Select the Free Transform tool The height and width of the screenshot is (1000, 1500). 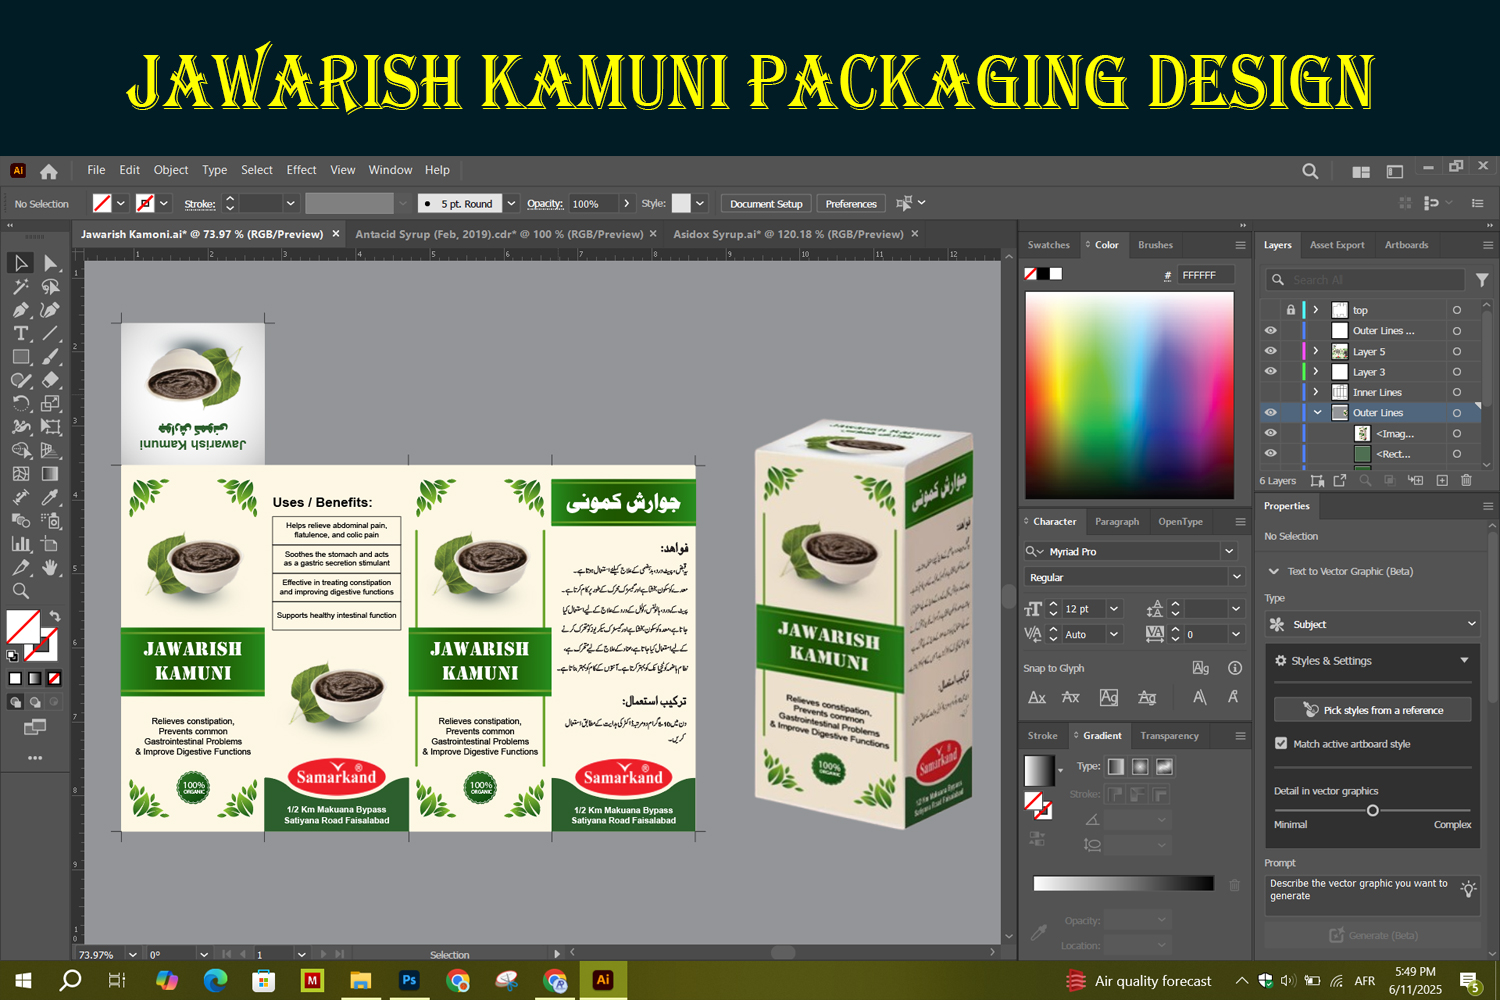51,427
